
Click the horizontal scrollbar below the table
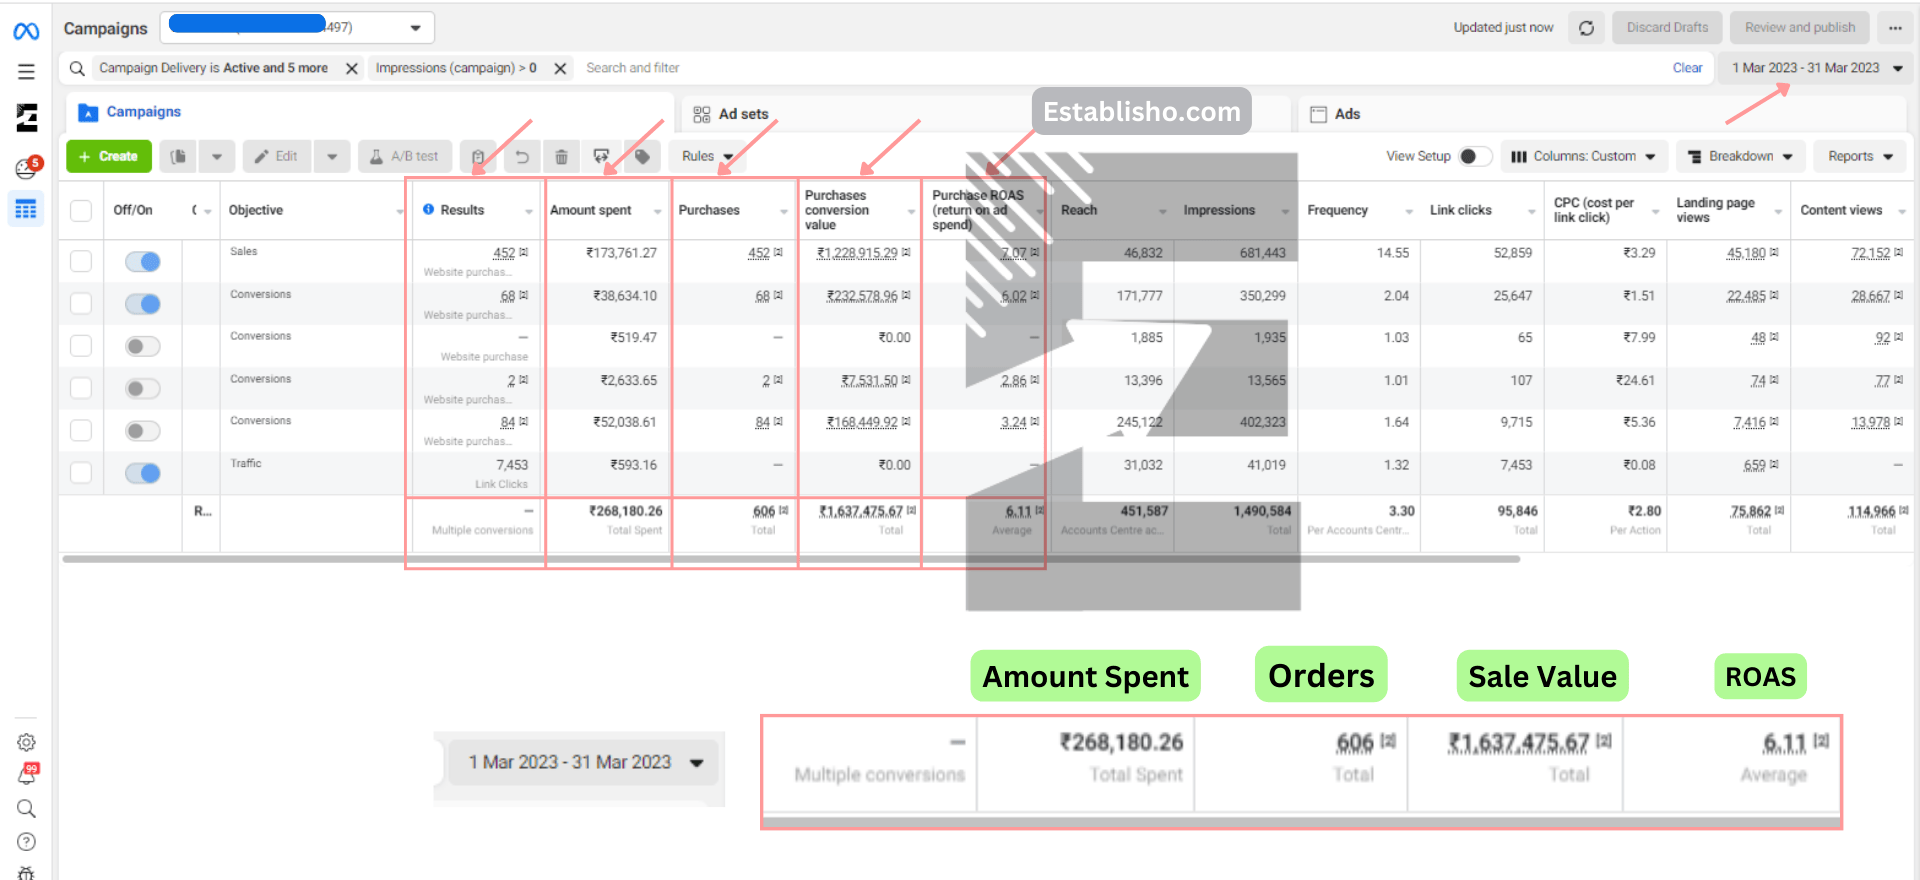click(x=790, y=559)
